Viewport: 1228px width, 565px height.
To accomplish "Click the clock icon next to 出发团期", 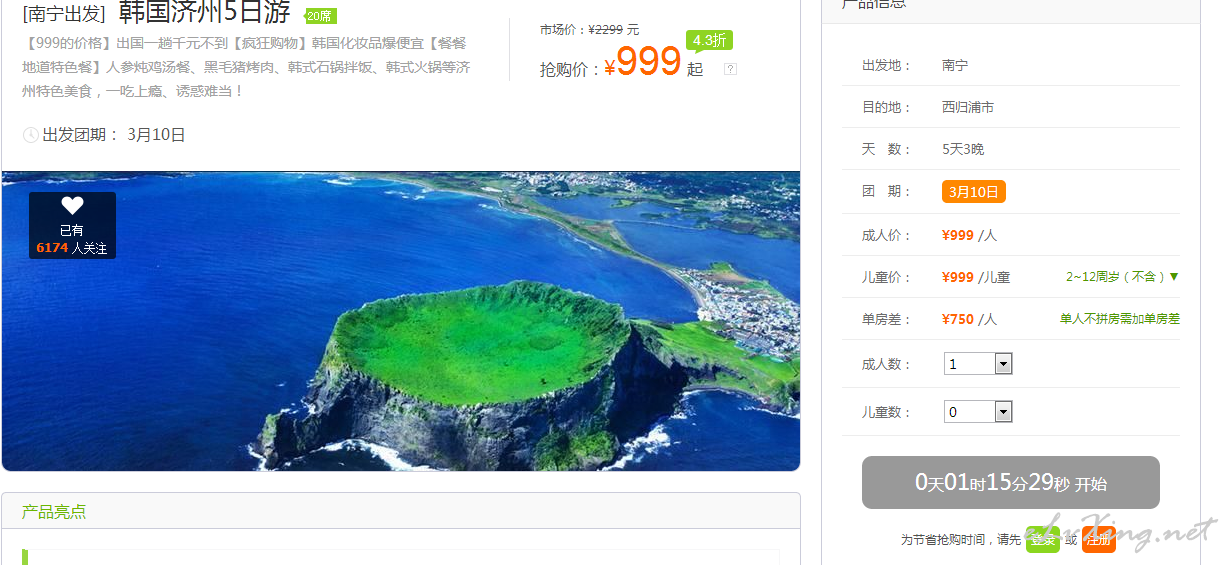I will 30,135.
